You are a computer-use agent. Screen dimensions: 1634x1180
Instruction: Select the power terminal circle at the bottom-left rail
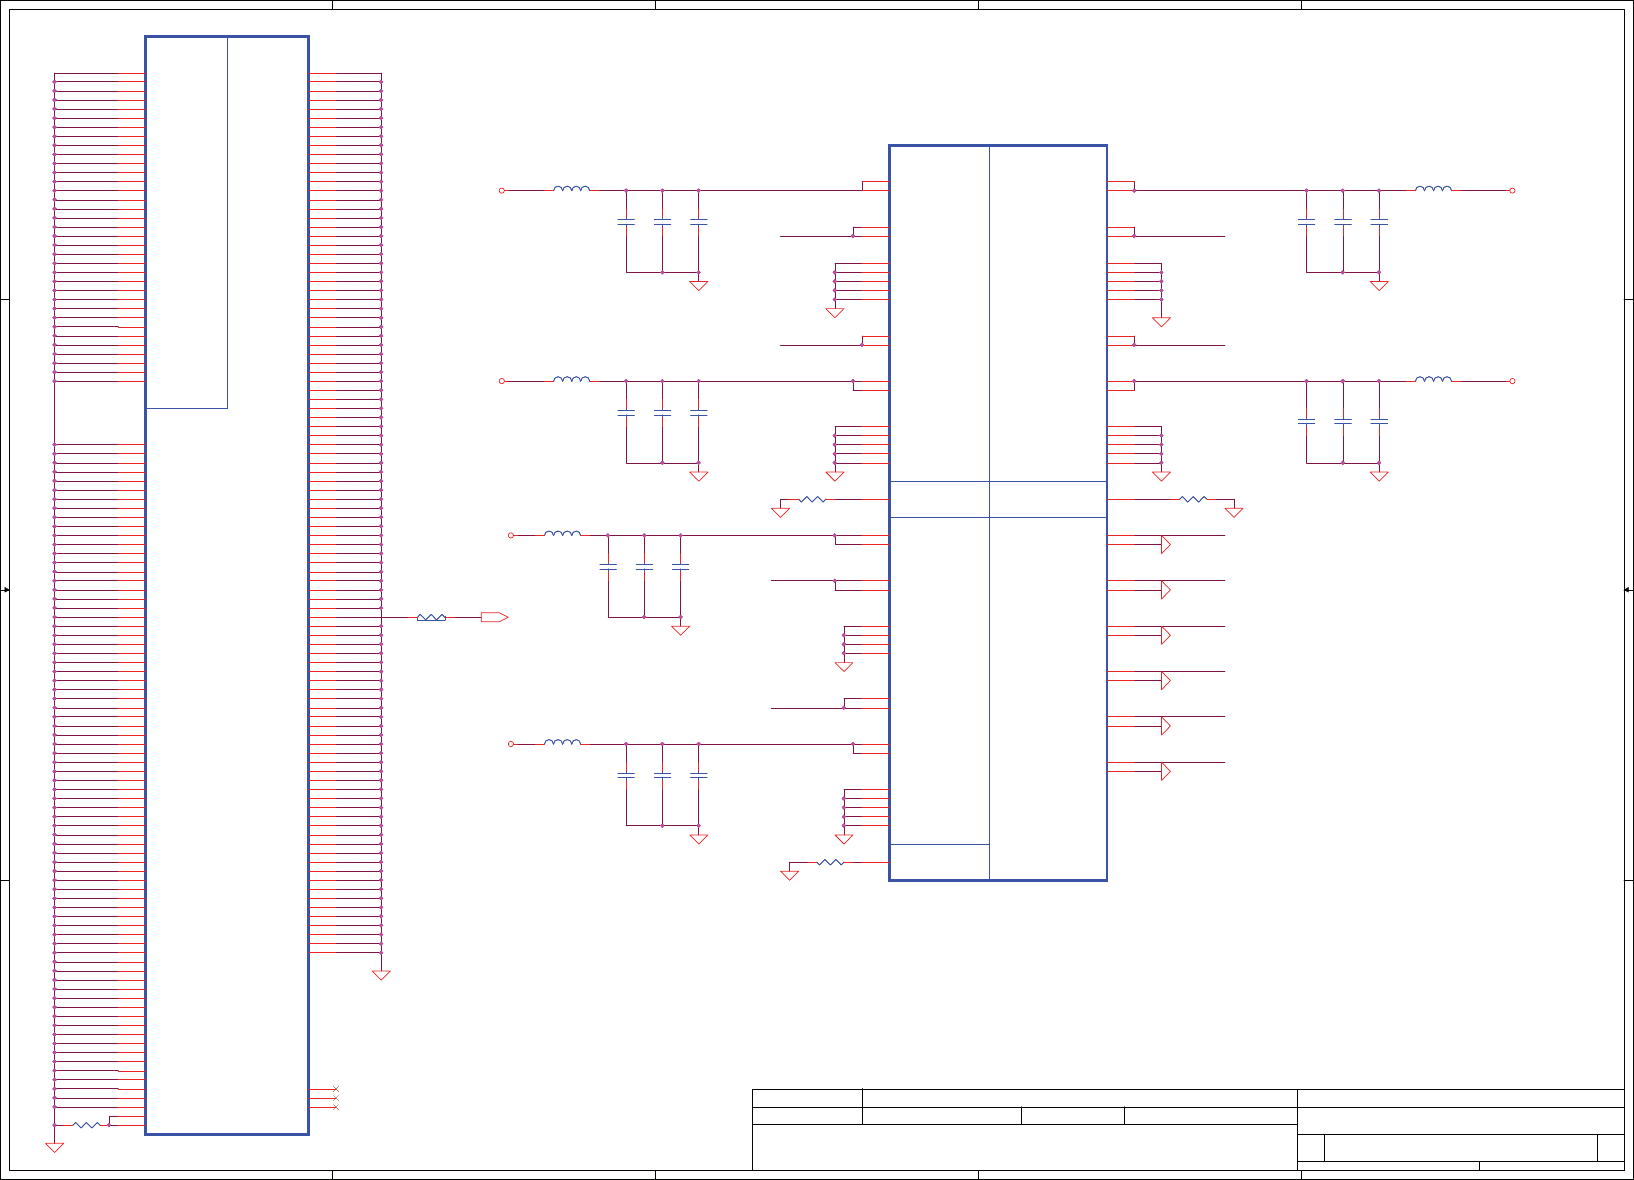click(511, 744)
